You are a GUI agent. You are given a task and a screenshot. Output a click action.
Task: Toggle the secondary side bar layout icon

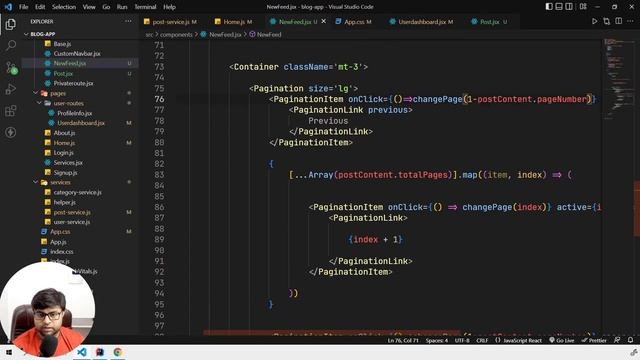[569, 7]
